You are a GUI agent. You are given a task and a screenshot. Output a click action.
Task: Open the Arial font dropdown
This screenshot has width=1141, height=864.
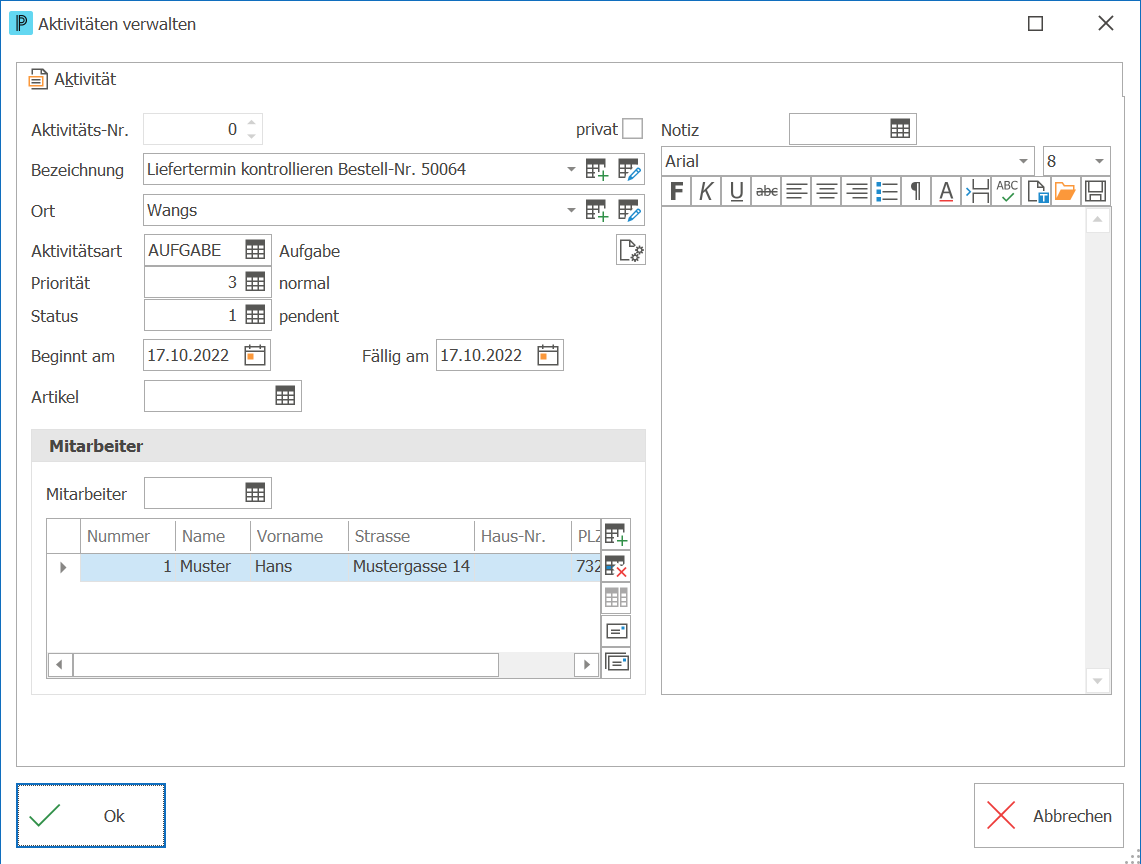[1023, 161]
